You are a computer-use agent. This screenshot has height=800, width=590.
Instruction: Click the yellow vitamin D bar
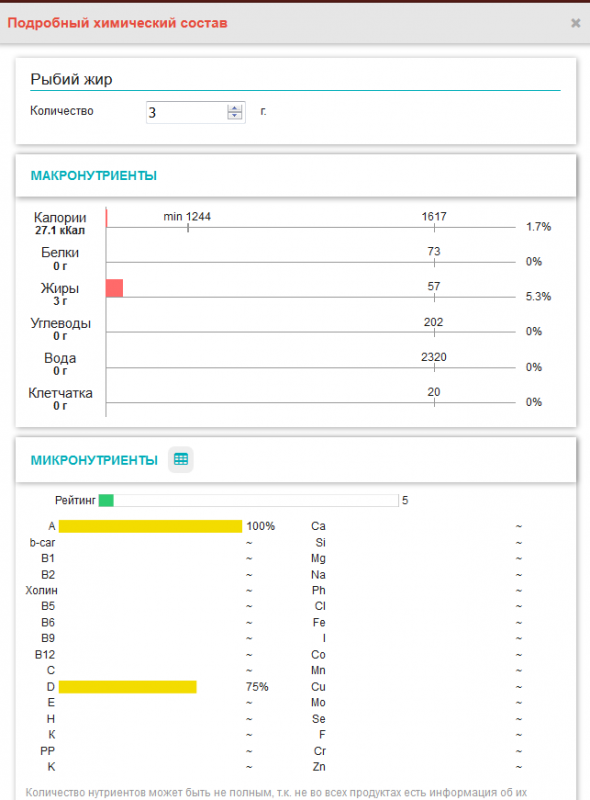tap(128, 687)
